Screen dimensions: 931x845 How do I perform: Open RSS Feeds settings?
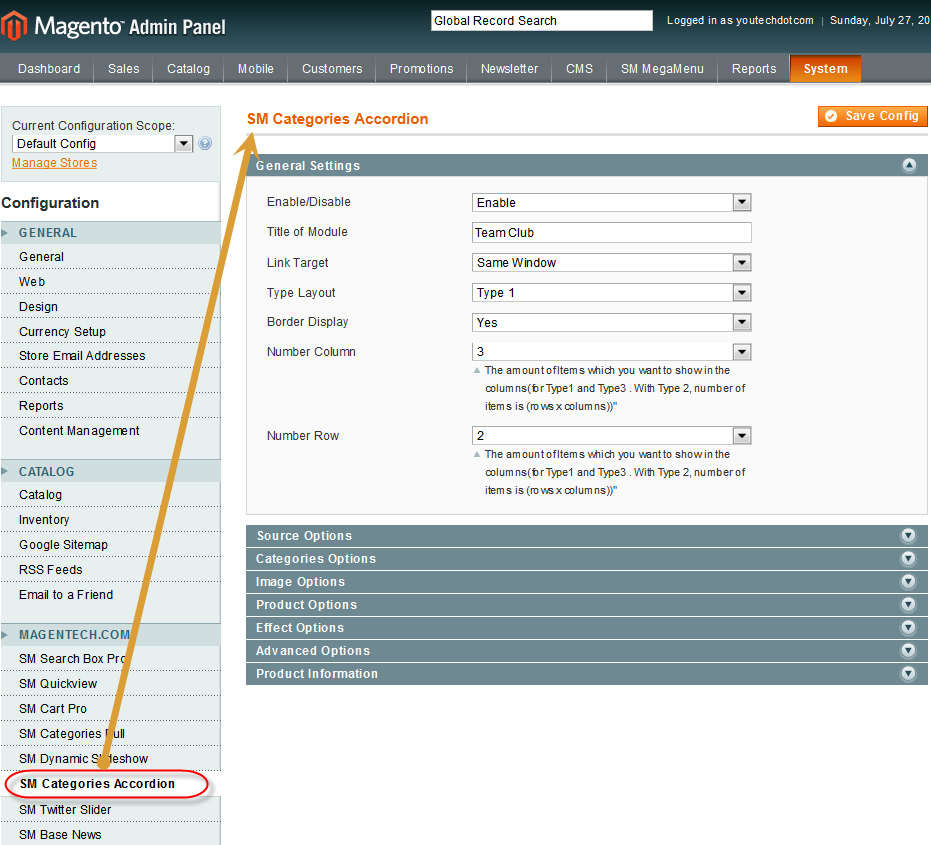(x=110, y=569)
